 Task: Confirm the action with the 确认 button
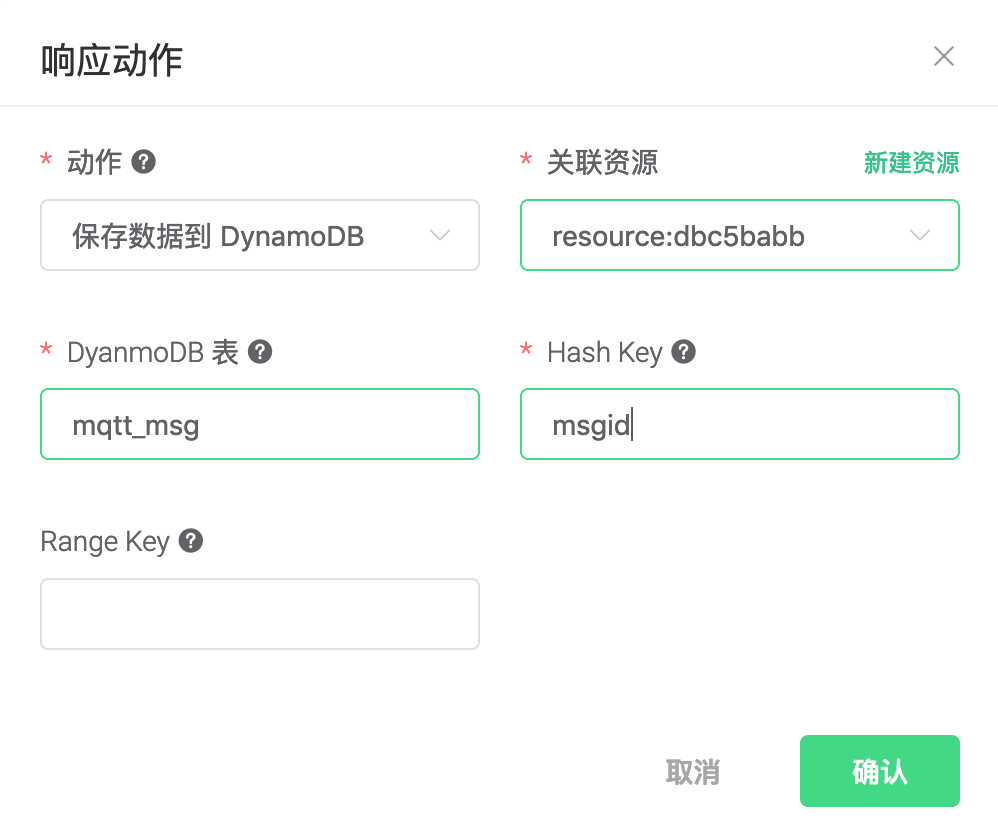pos(879,771)
